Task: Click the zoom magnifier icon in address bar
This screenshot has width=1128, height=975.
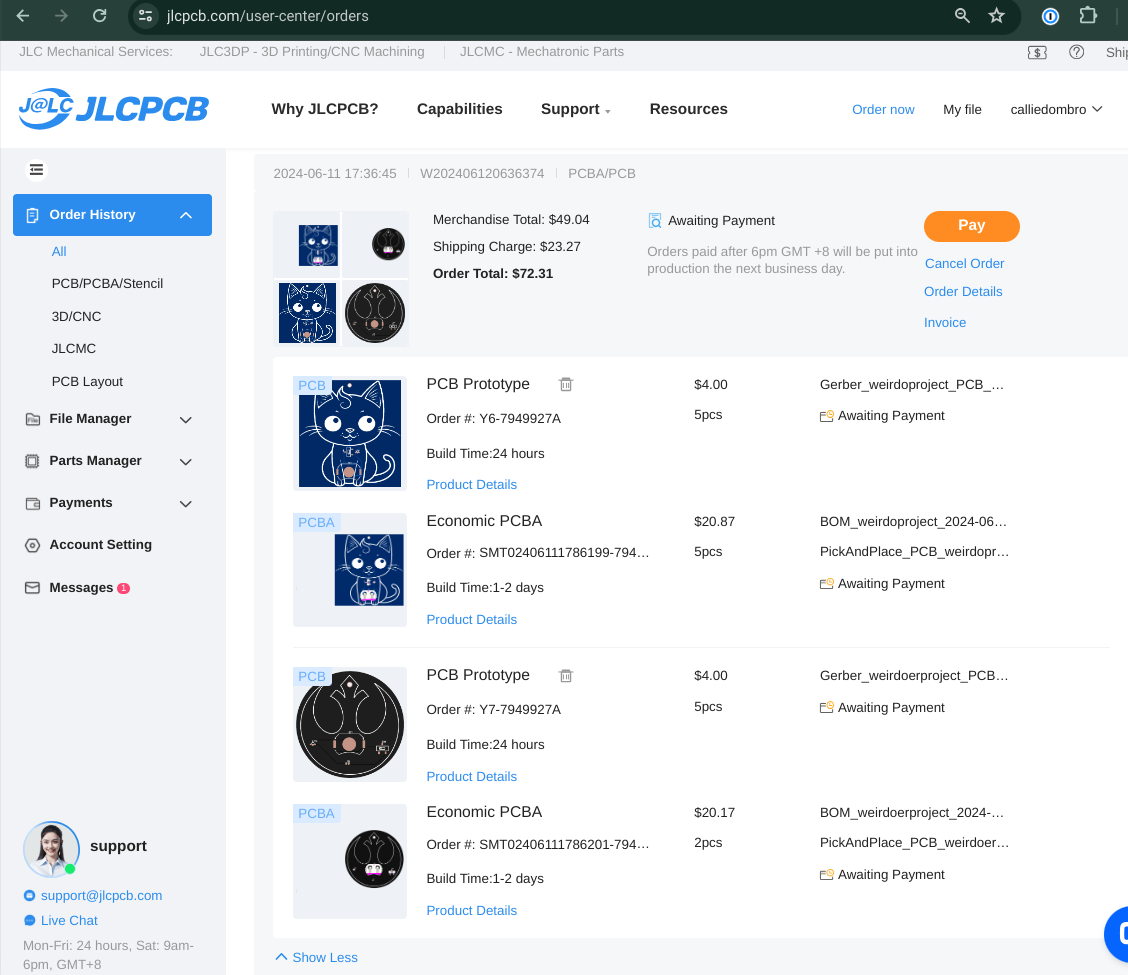Action: (x=962, y=16)
